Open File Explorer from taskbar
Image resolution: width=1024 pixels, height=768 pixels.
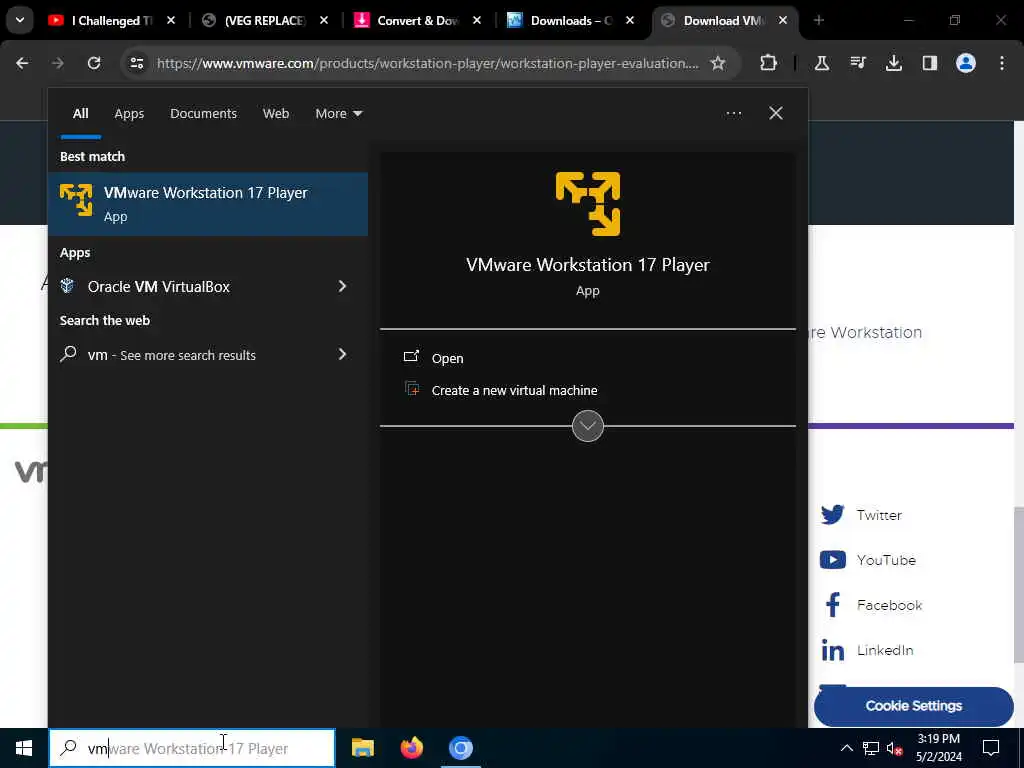click(362, 748)
